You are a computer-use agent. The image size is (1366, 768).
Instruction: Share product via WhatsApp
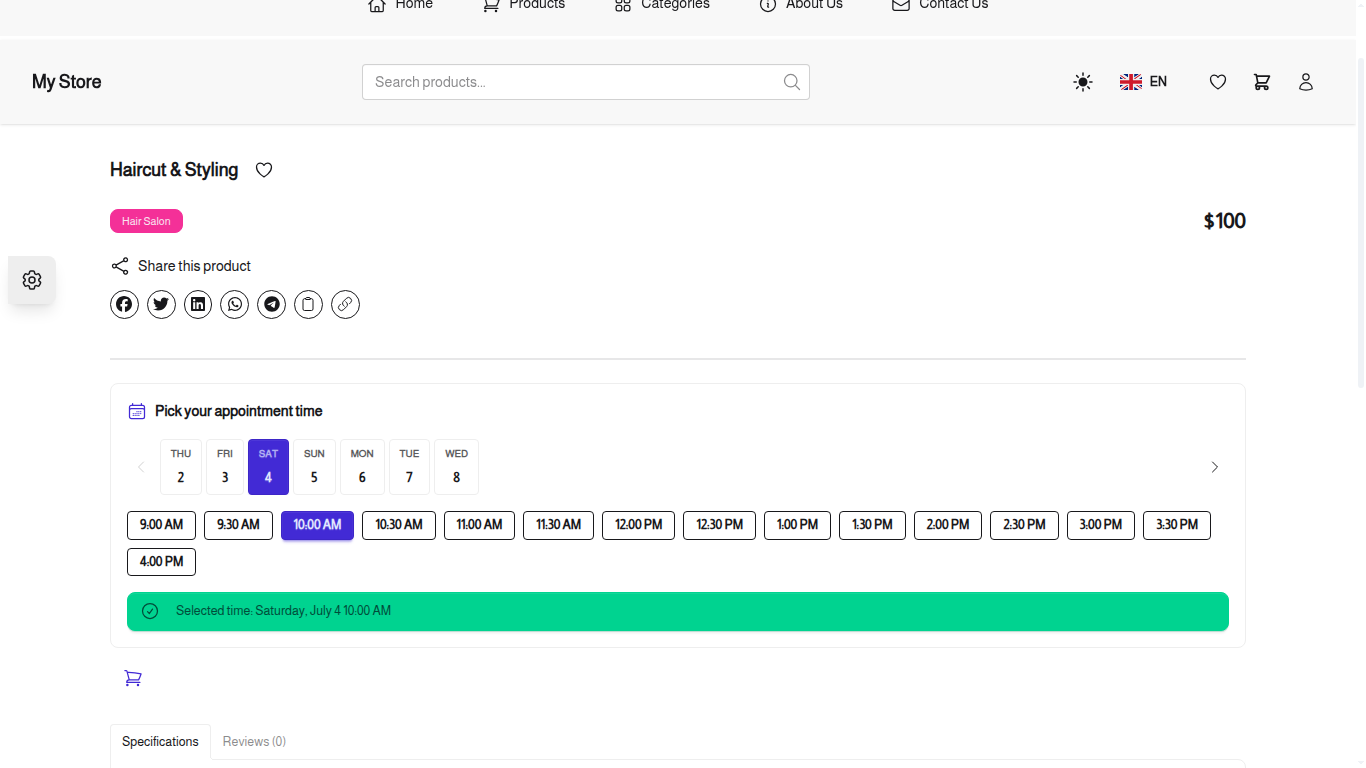pyautogui.click(x=235, y=304)
